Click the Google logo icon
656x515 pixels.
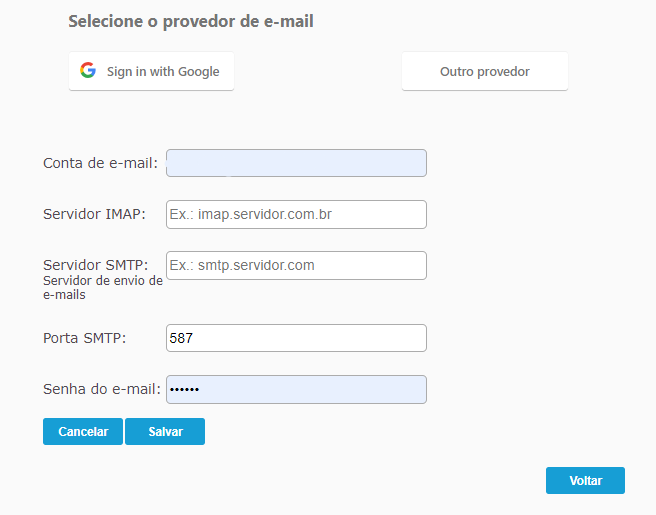click(x=88, y=70)
